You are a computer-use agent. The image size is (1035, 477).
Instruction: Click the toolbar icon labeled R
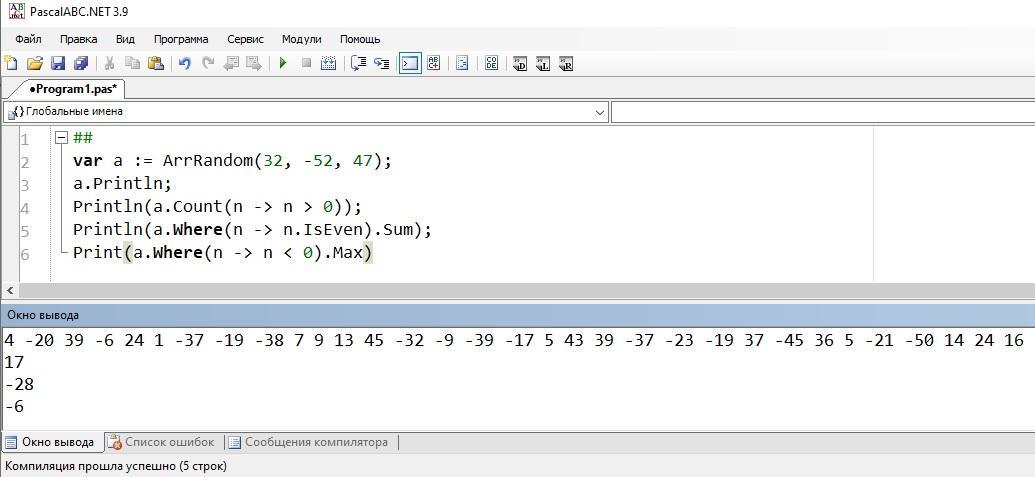pyautogui.click(x=566, y=64)
